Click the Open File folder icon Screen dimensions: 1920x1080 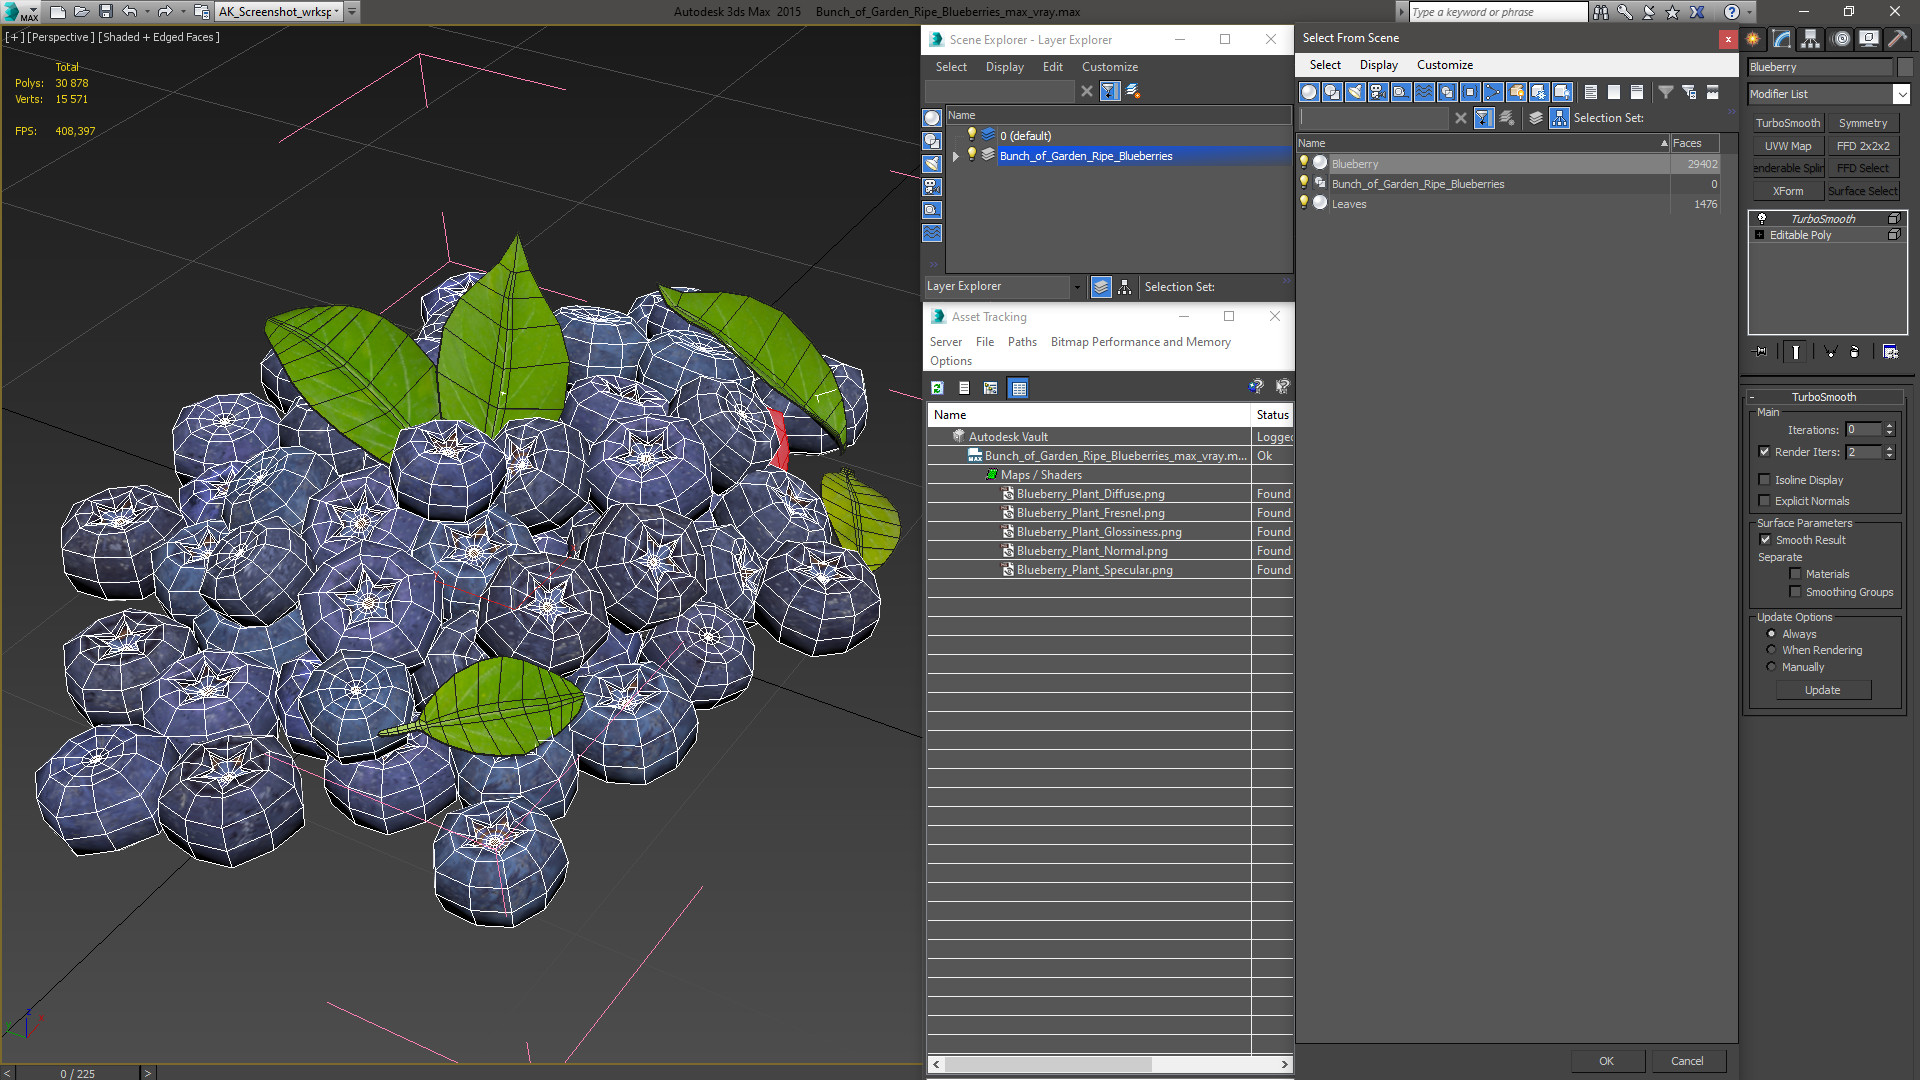point(81,12)
